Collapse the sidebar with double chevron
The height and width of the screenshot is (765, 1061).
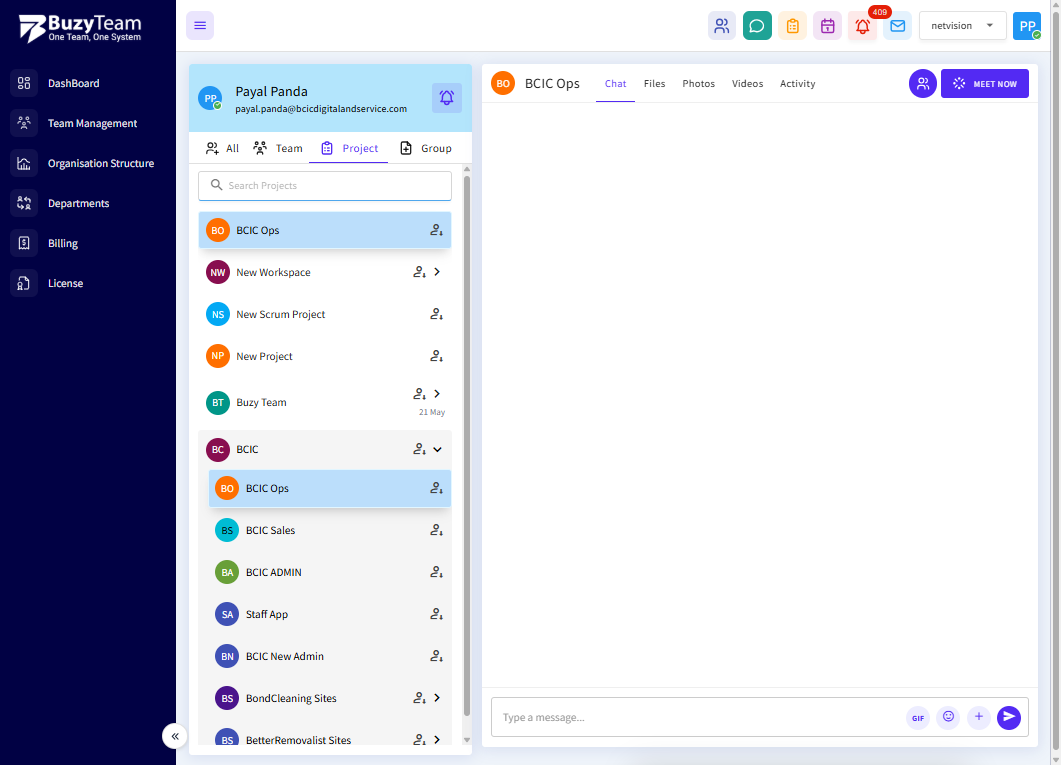pyautogui.click(x=175, y=736)
